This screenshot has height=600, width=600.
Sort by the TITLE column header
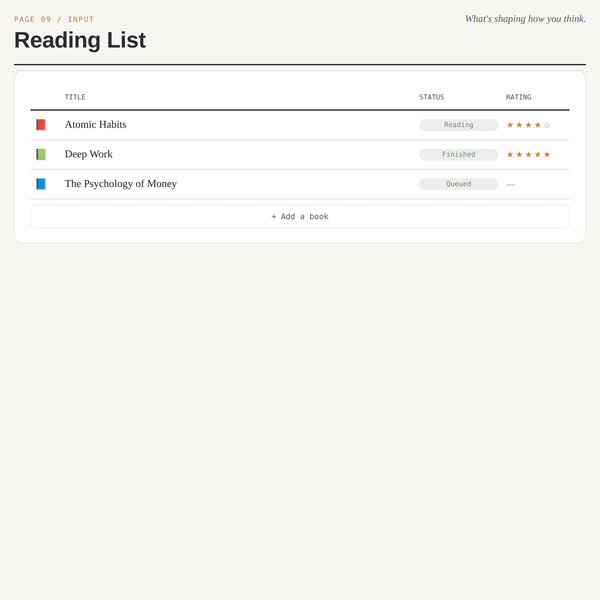click(x=75, y=97)
